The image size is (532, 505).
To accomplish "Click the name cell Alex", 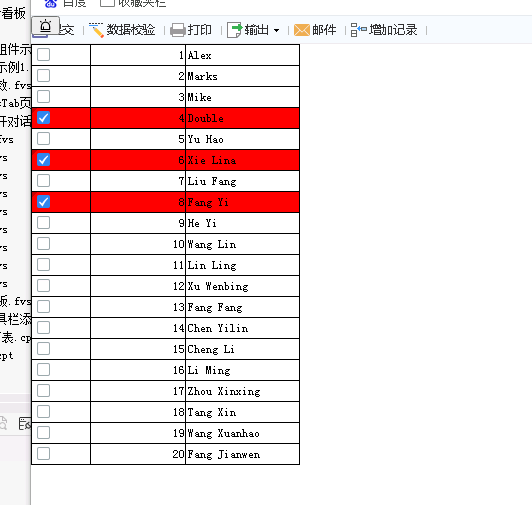I will pyautogui.click(x=242, y=55).
